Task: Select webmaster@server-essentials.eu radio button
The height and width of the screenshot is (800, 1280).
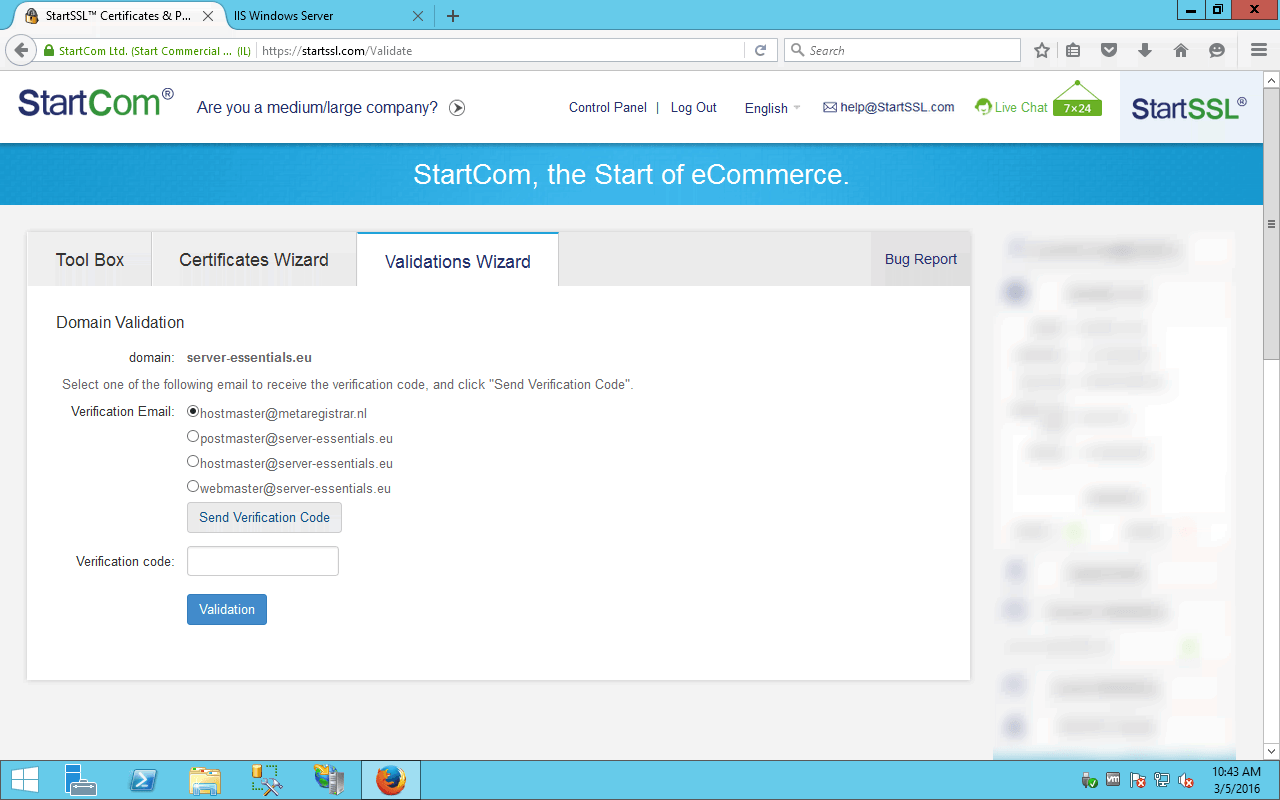Action: tap(193, 486)
